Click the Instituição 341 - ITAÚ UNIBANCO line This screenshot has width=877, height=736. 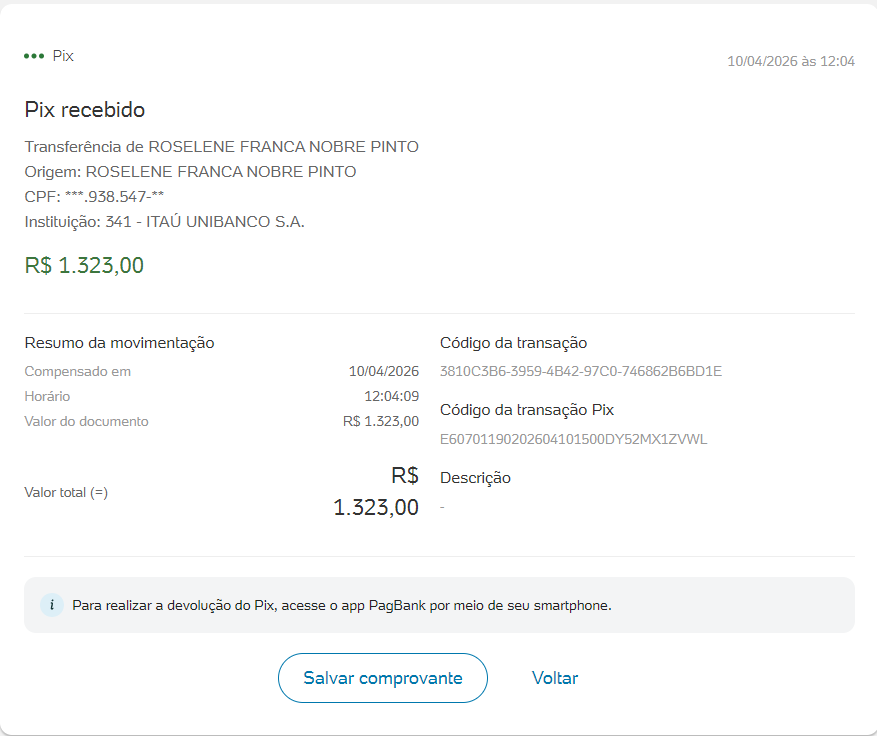[164, 222]
